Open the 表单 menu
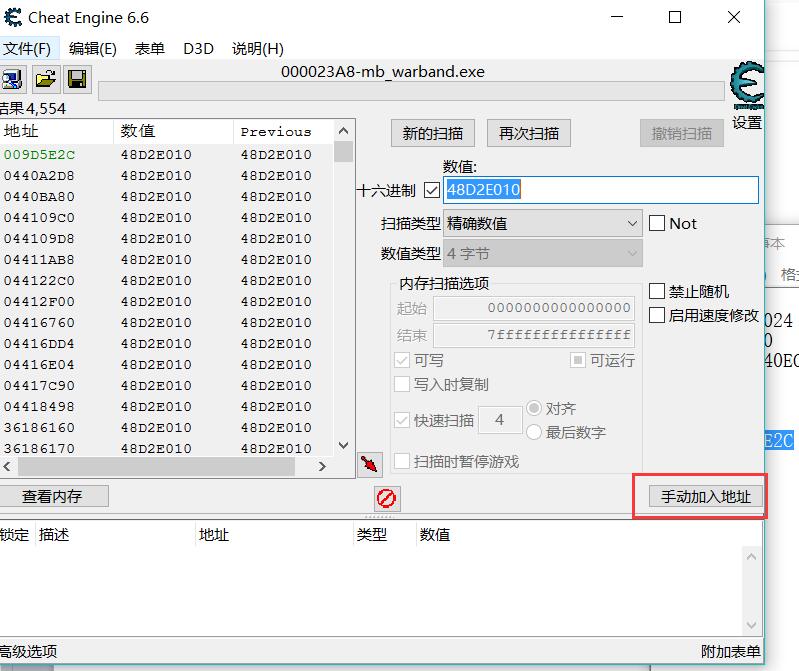799x671 pixels. tap(149, 48)
